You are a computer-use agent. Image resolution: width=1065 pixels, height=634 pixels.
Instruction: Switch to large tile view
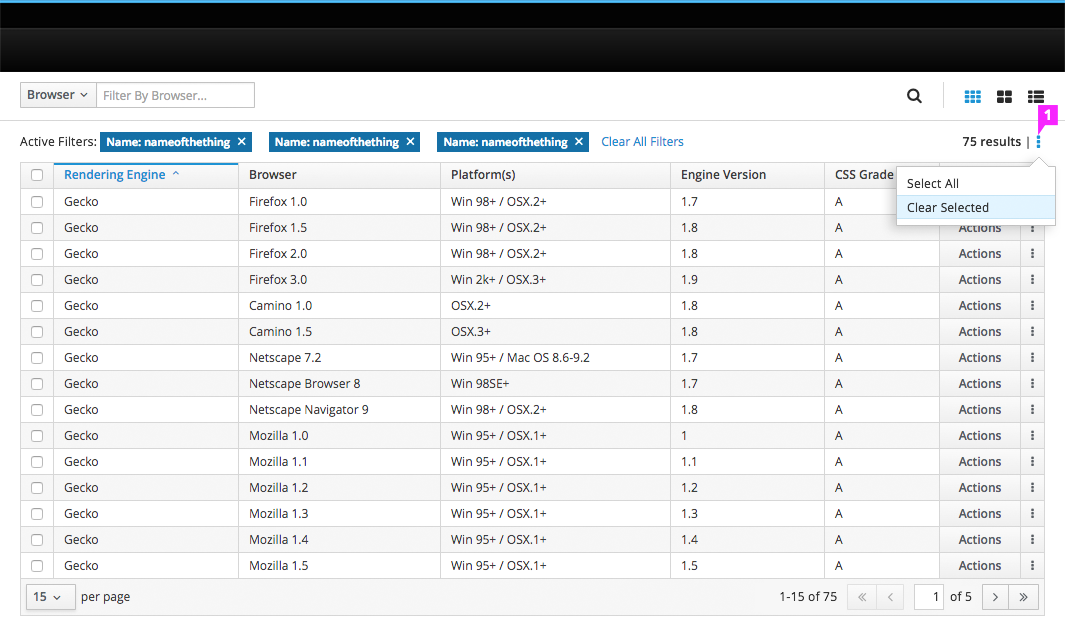pos(1004,97)
